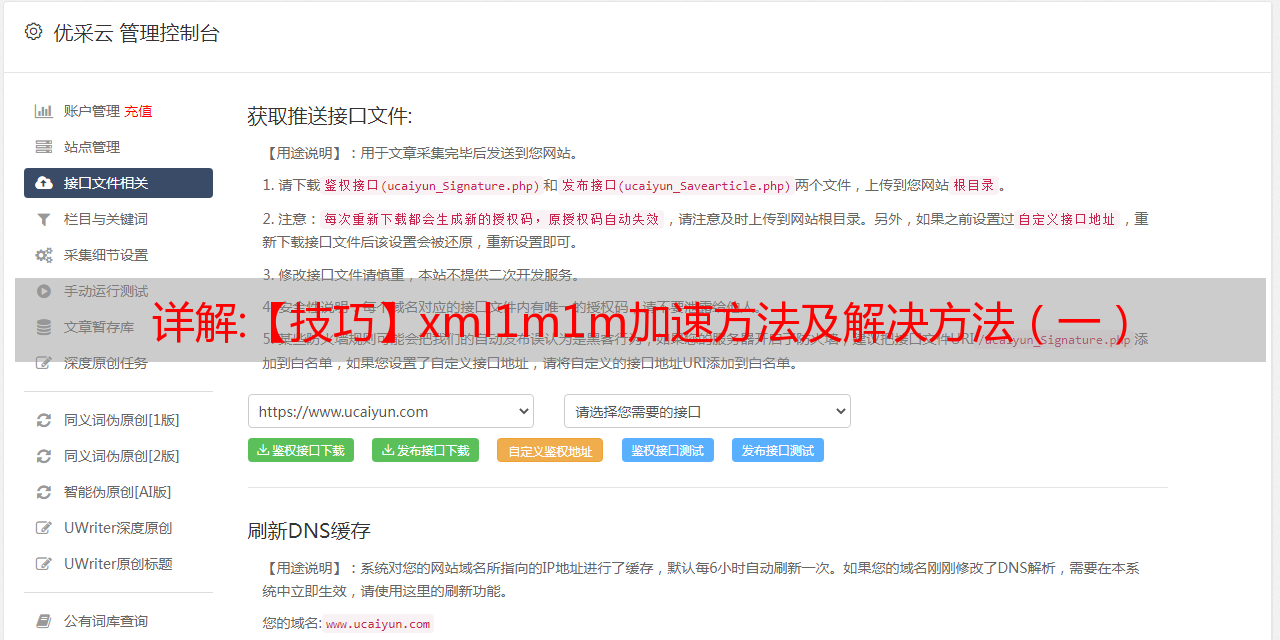The width and height of the screenshot is (1280, 640).
Task: Open UWriter深度原创 menu item
Action: point(118,528)
